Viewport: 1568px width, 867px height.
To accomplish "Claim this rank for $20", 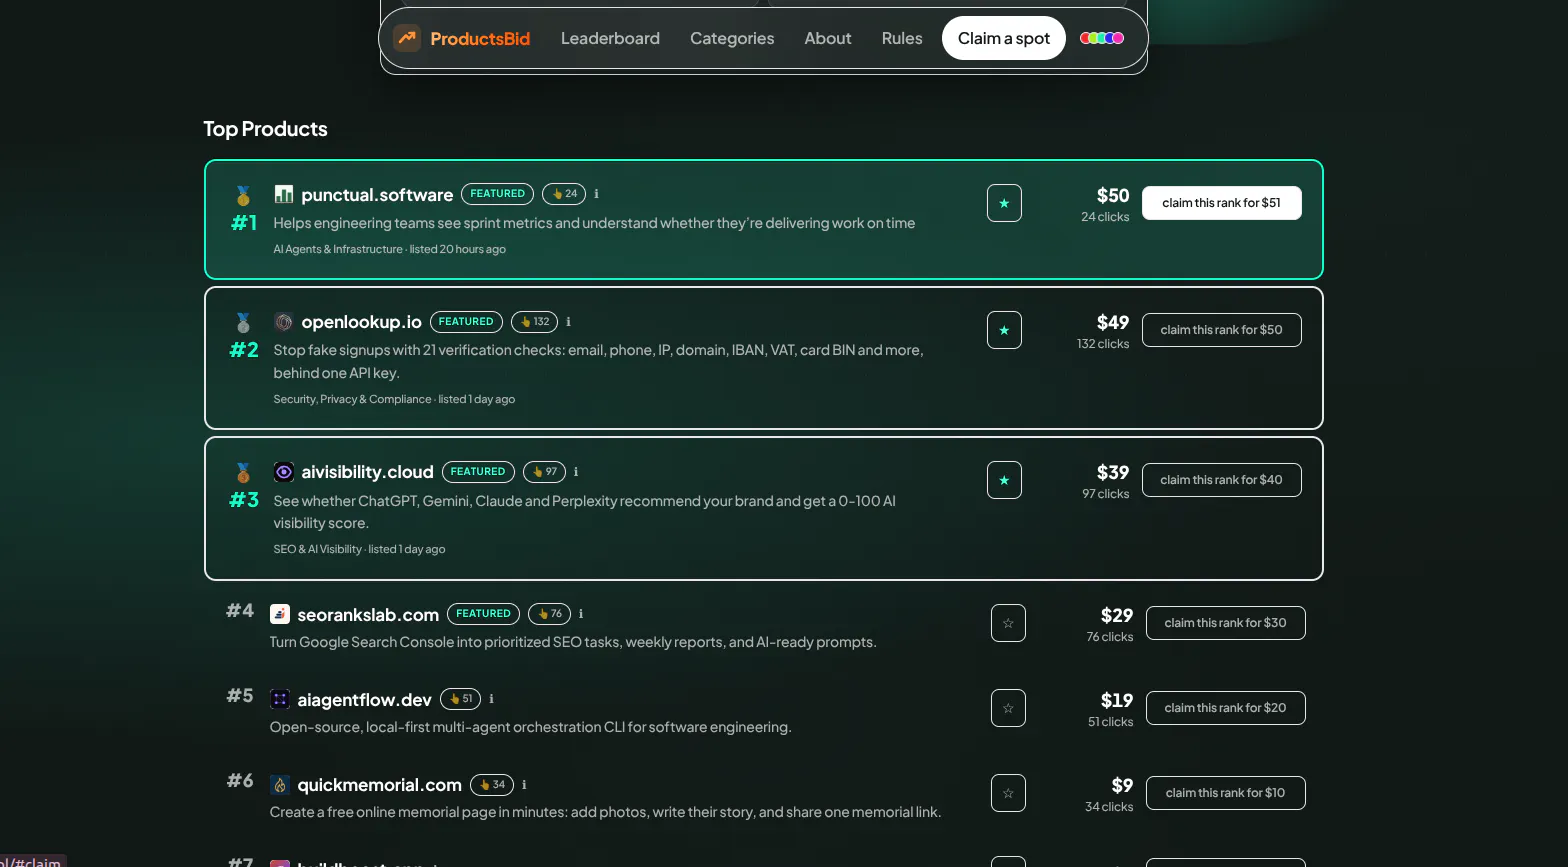I will click(x=1226, y=708).
